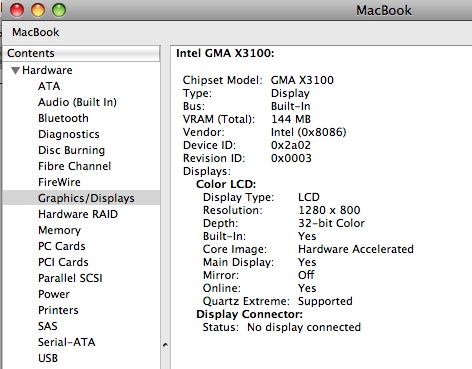Click the Intel GMA X3100 heading
The image size is (472, 369).
click(x=225, y=53)
